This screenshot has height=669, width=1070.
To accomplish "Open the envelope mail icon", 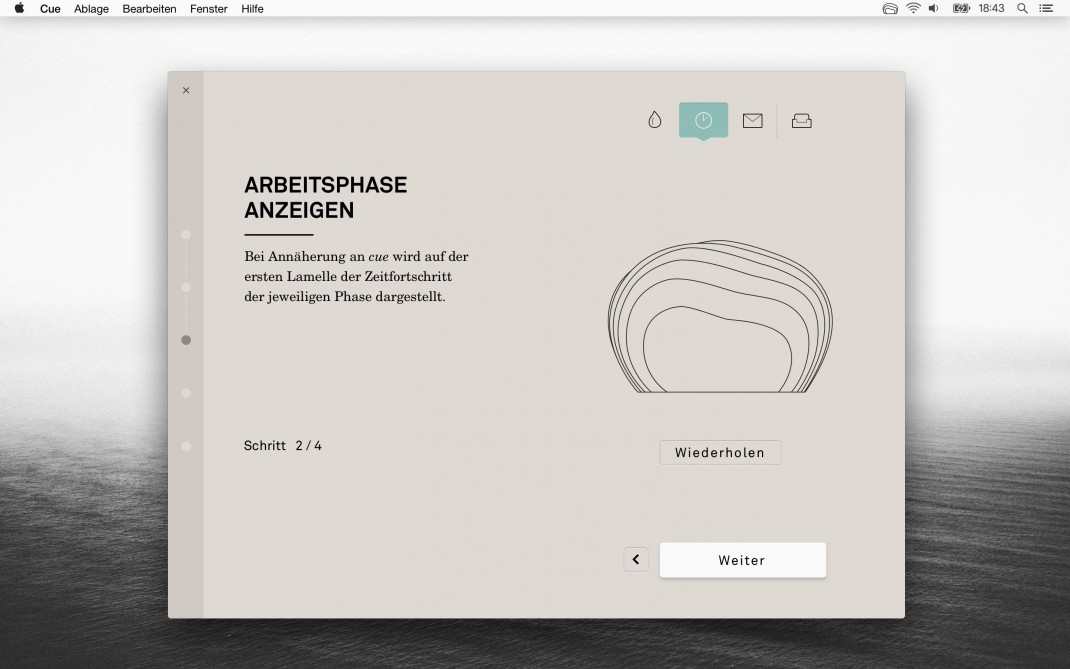I will (x=752, y=120).
